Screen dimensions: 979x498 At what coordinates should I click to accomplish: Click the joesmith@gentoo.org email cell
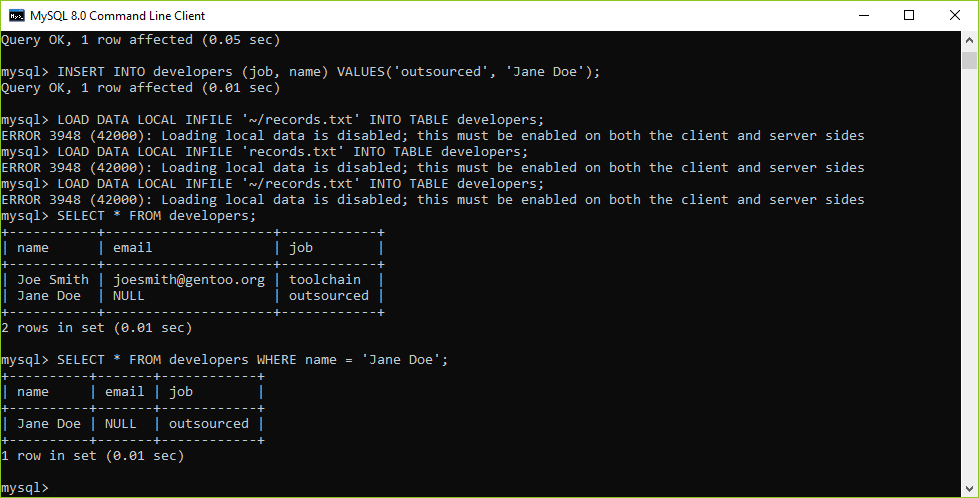click(x=189, y=280)
